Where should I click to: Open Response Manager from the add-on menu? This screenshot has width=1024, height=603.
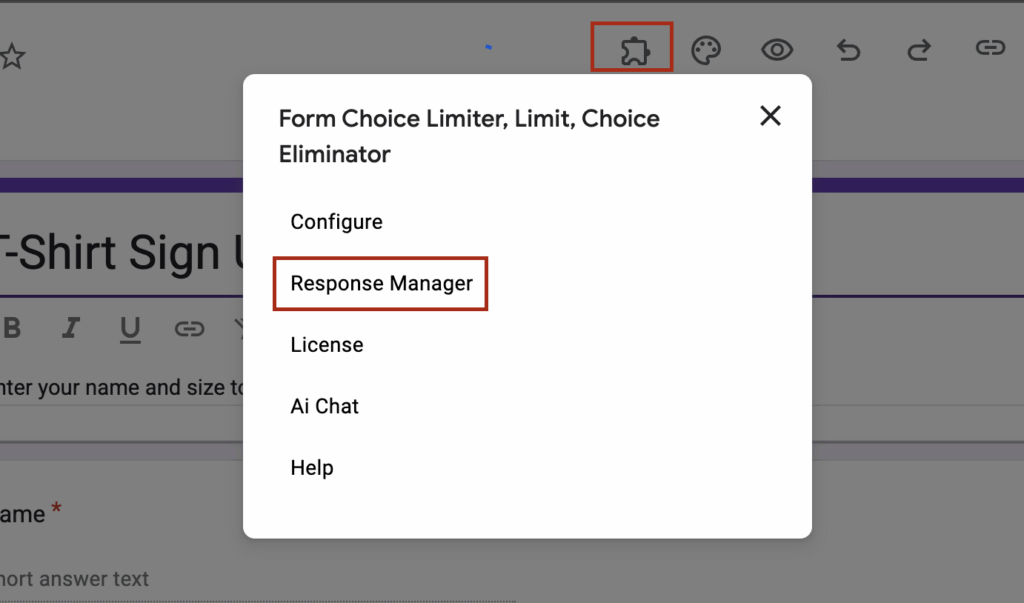(x=381, y=284)
